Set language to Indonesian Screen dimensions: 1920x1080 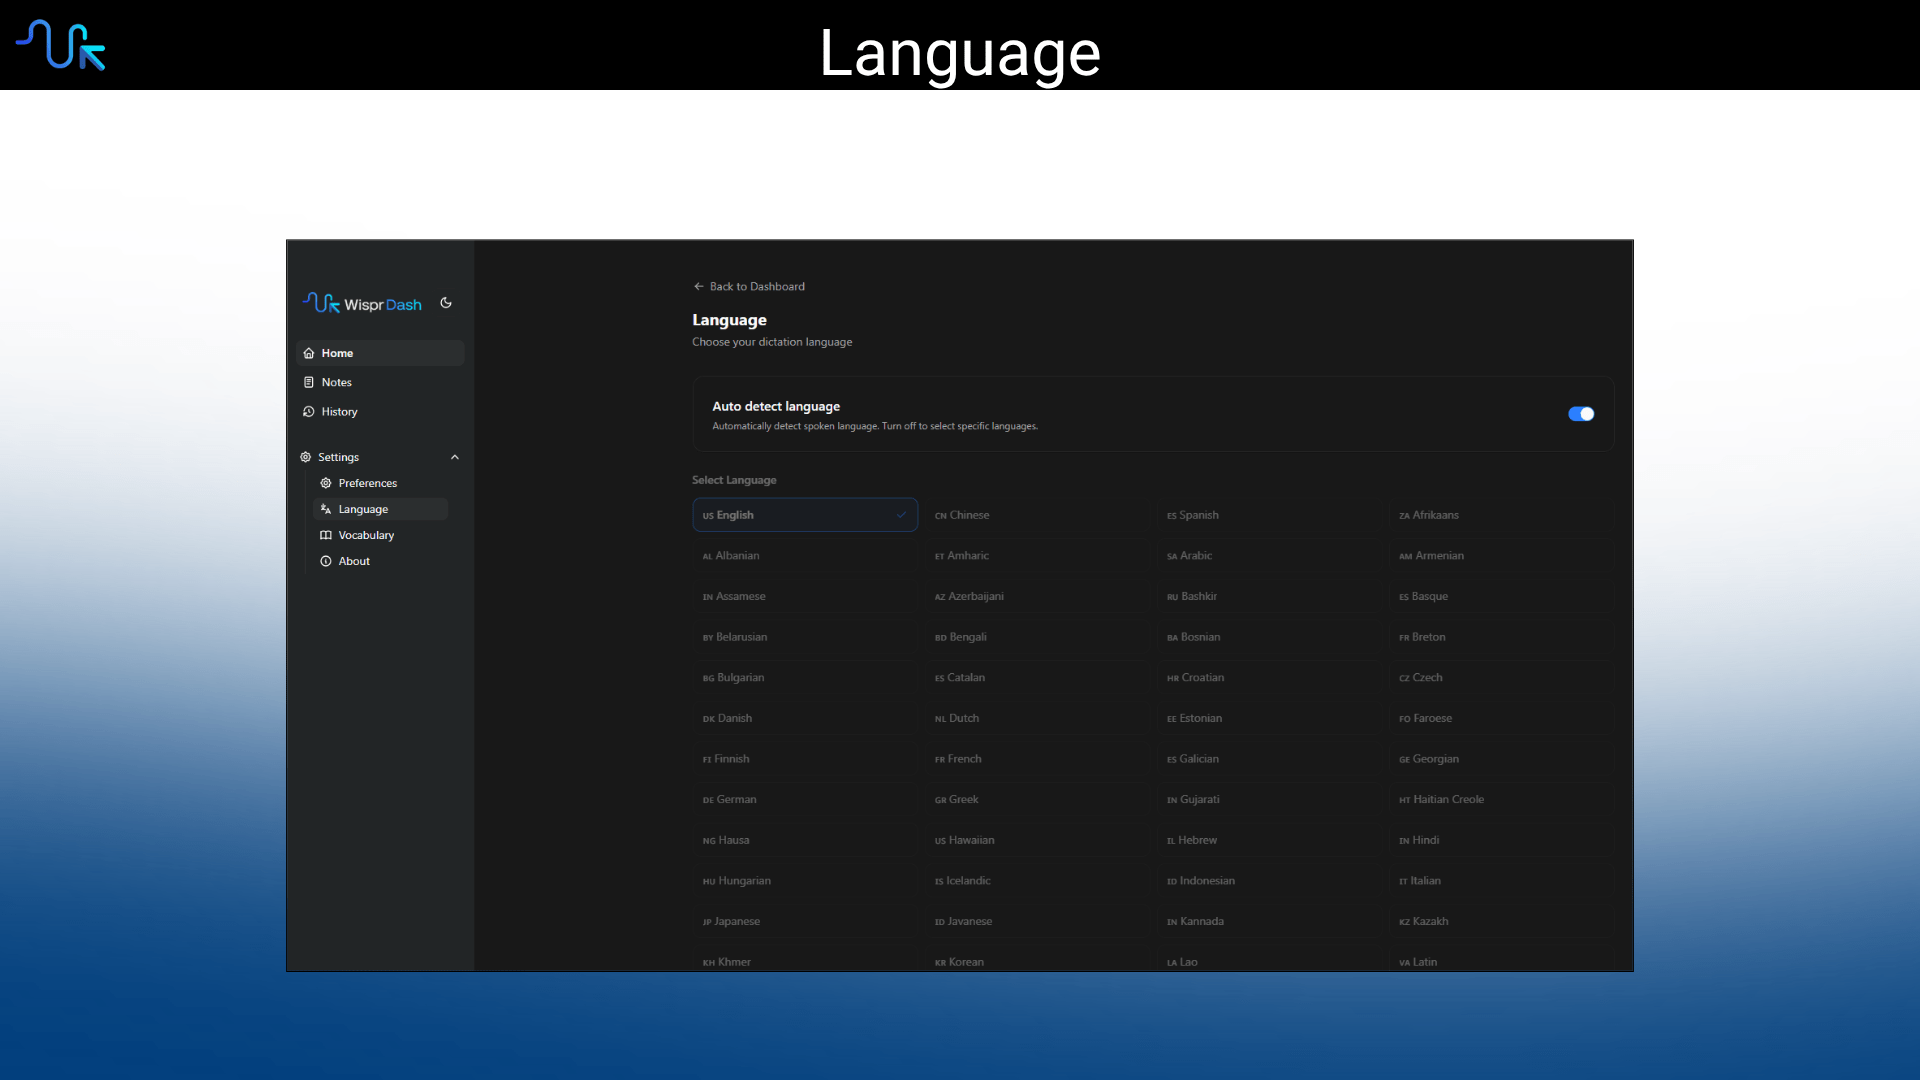point(1269,881)
